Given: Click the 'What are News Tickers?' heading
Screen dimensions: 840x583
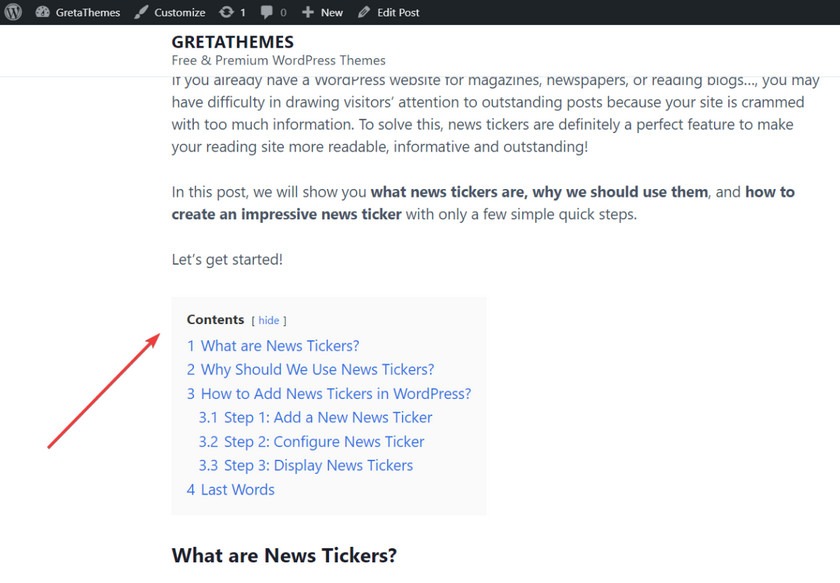Looking at the screenshot, I should click(x=284, y=555).
